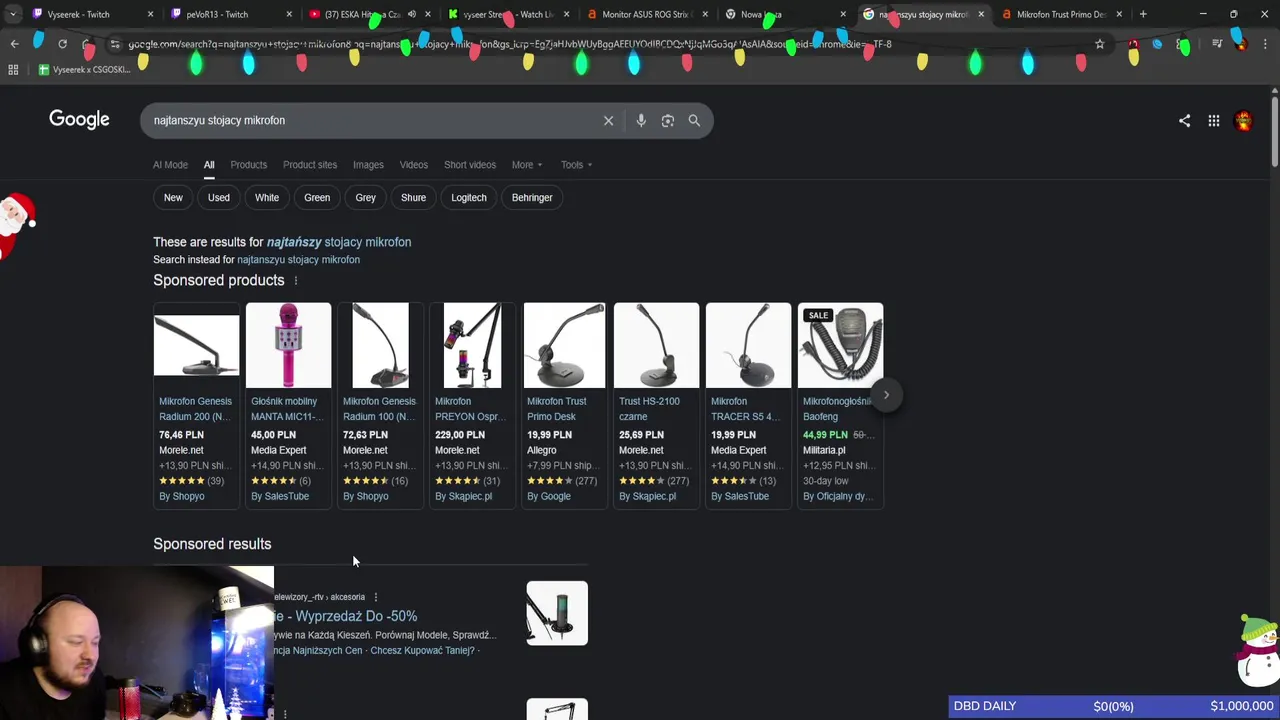Apply the Used filter chip

[218, 198]
